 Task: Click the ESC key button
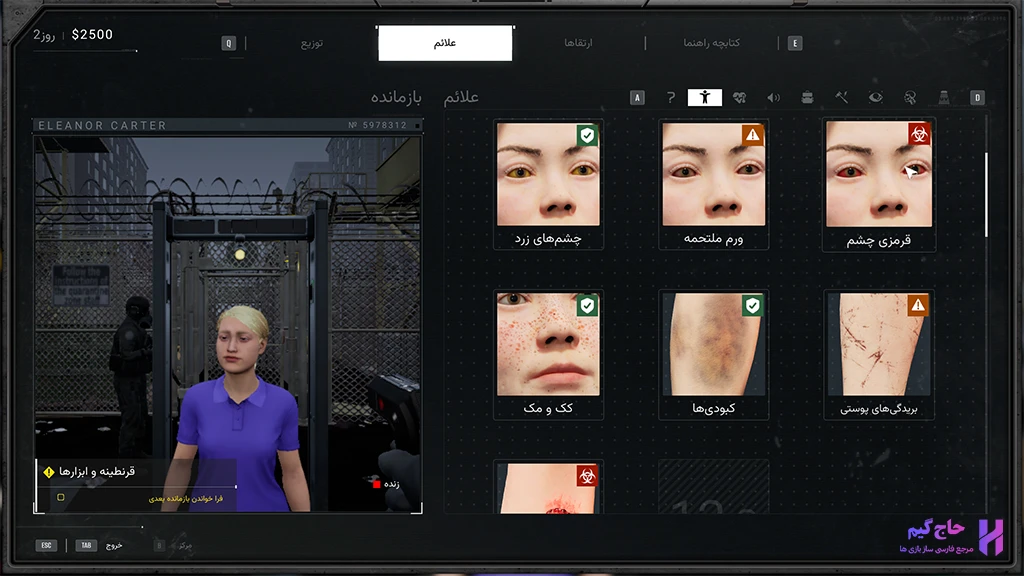coord(46,545)
